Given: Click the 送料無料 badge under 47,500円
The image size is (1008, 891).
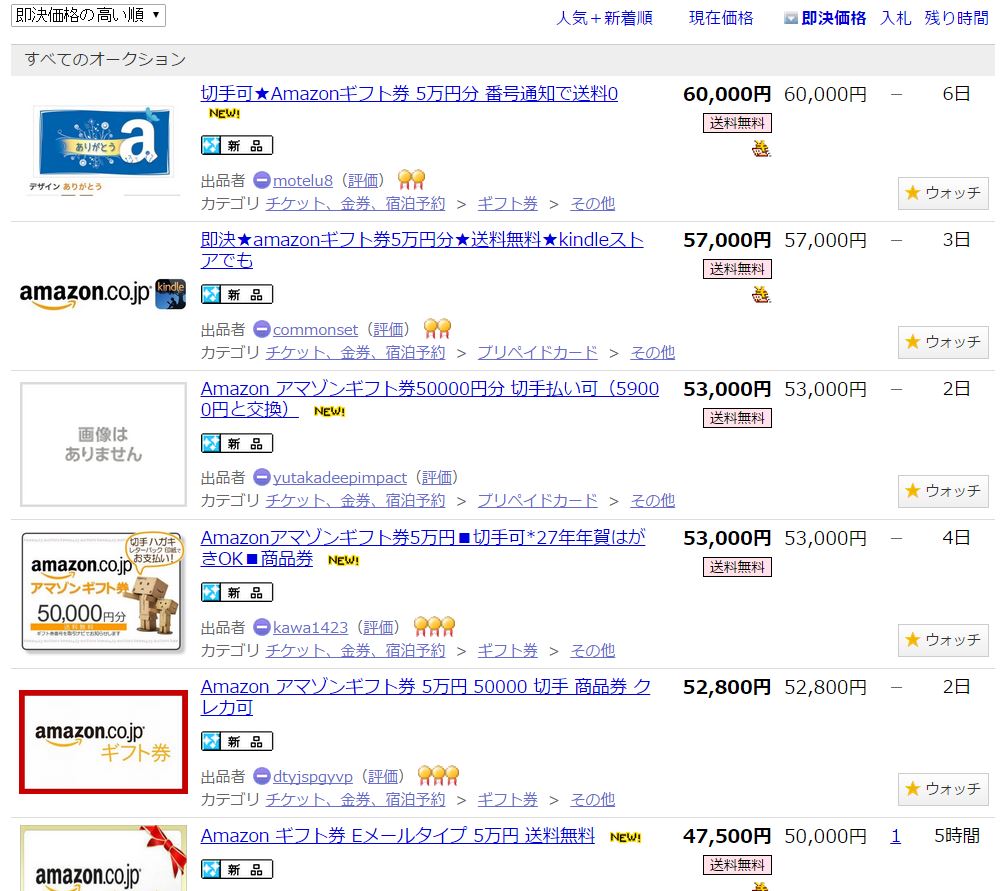Looking at the screenshot, I should click(737, 865).
